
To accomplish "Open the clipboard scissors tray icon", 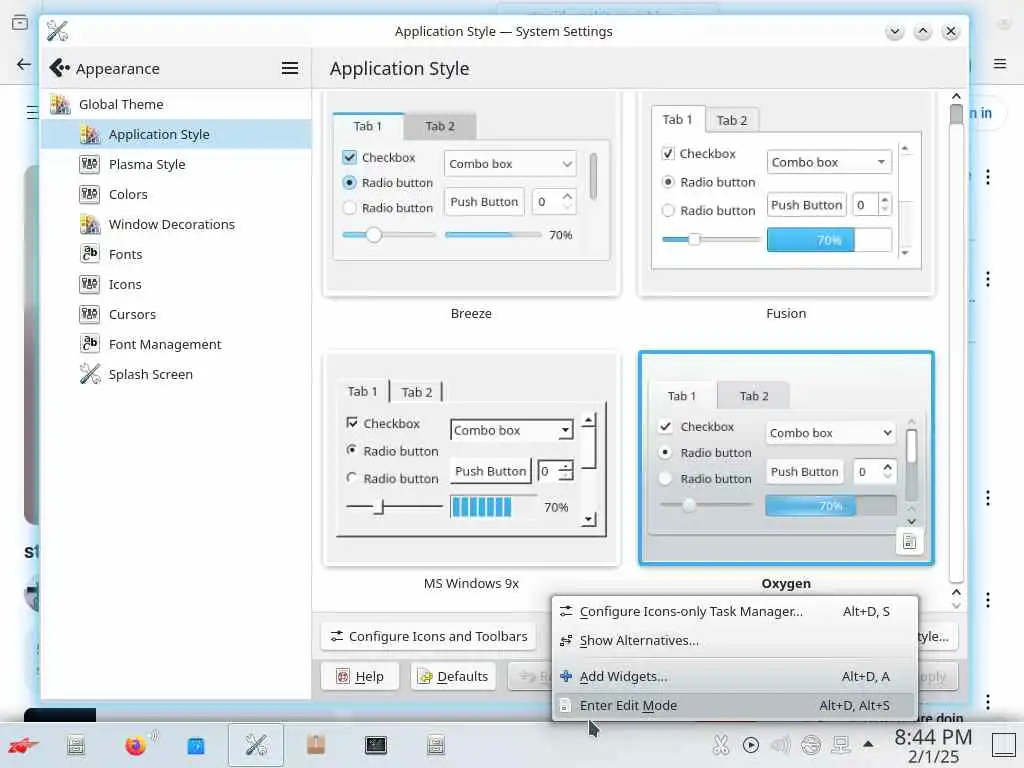I will (720, 745).
